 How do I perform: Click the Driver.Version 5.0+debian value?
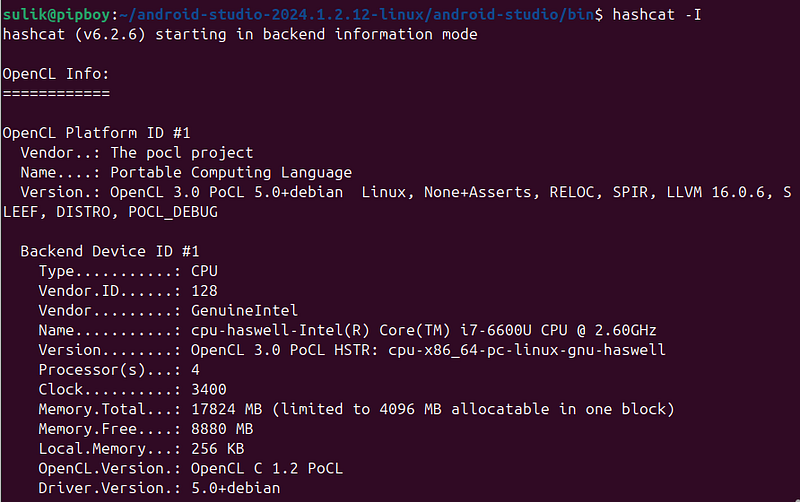[235, 488]
